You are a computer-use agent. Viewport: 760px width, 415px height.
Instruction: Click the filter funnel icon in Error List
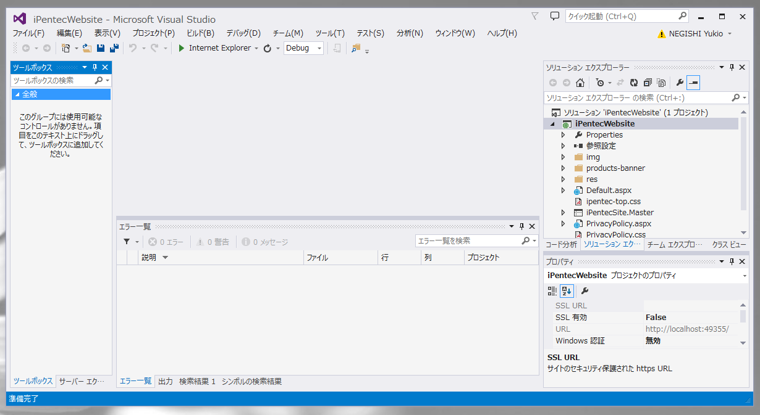pyautogui.click(x=127, y=241)
